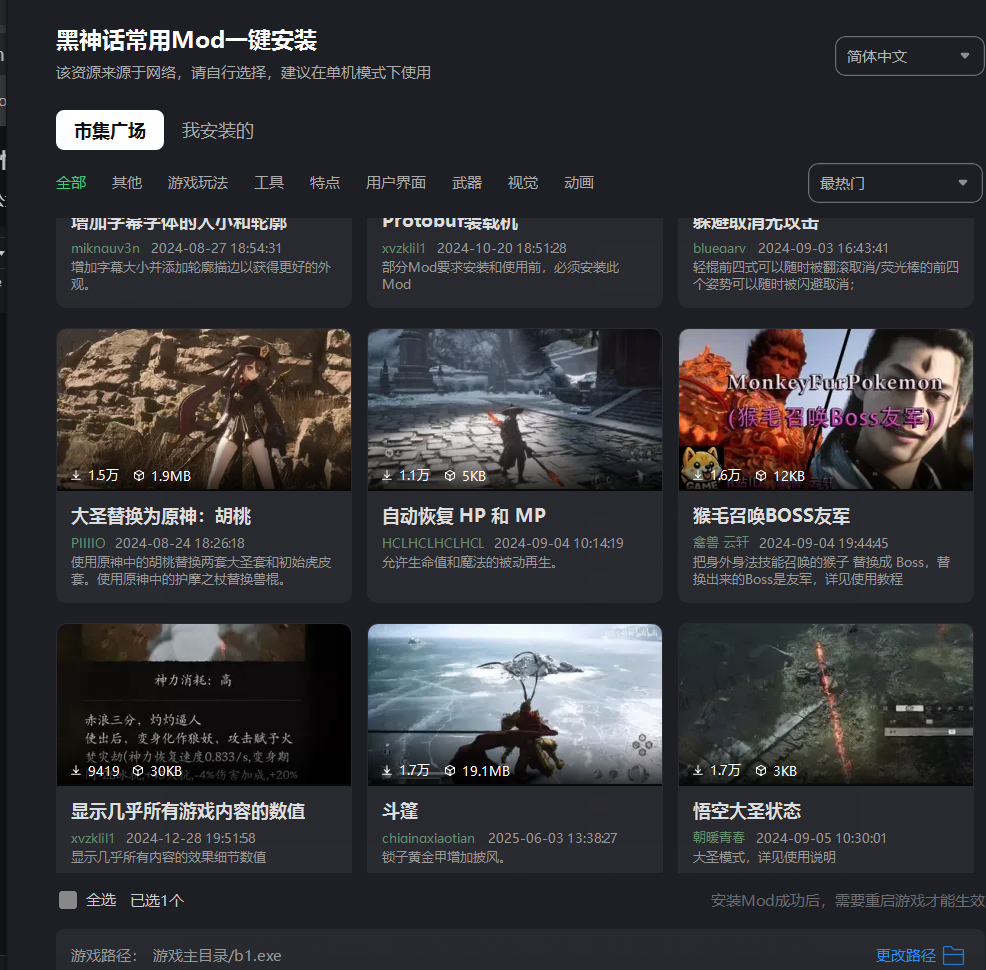This screenshot has width=986, height=970.
Task: Select the 武器 category filter
Action: click(467, 183)
